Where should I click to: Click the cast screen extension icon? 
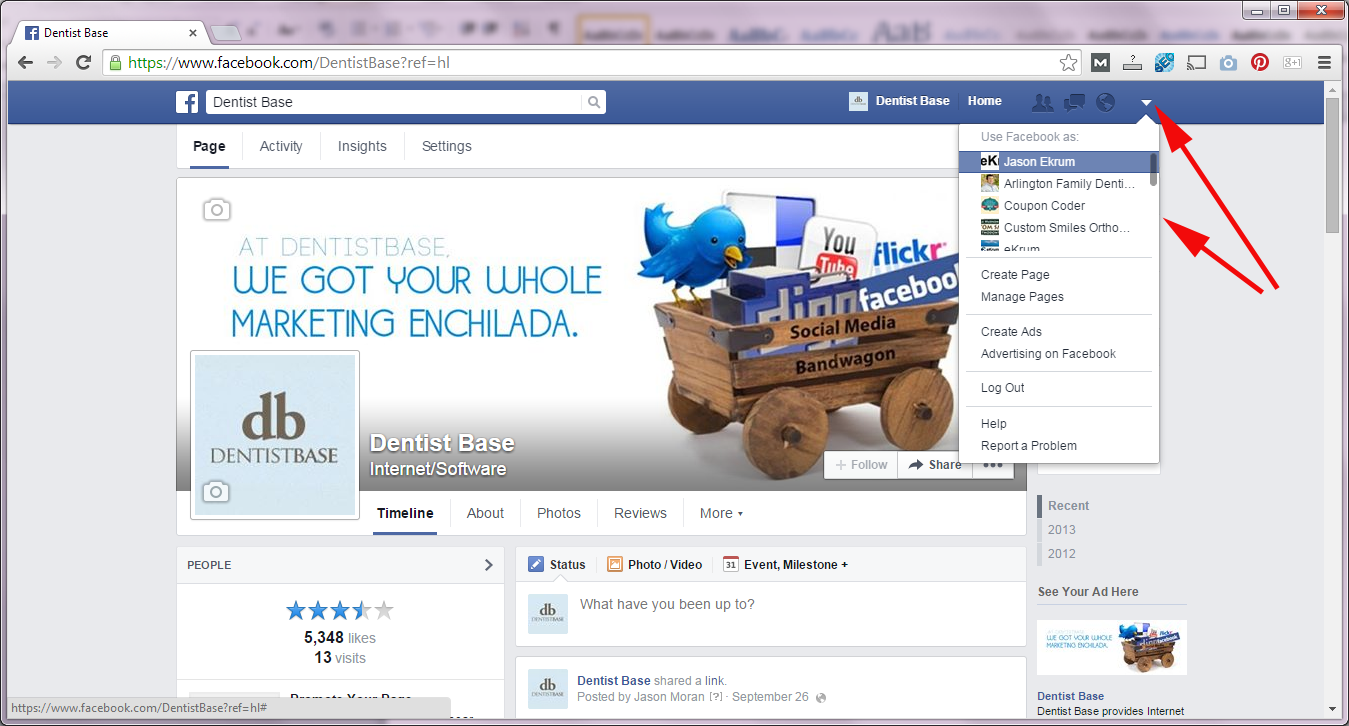point(1196,62)
